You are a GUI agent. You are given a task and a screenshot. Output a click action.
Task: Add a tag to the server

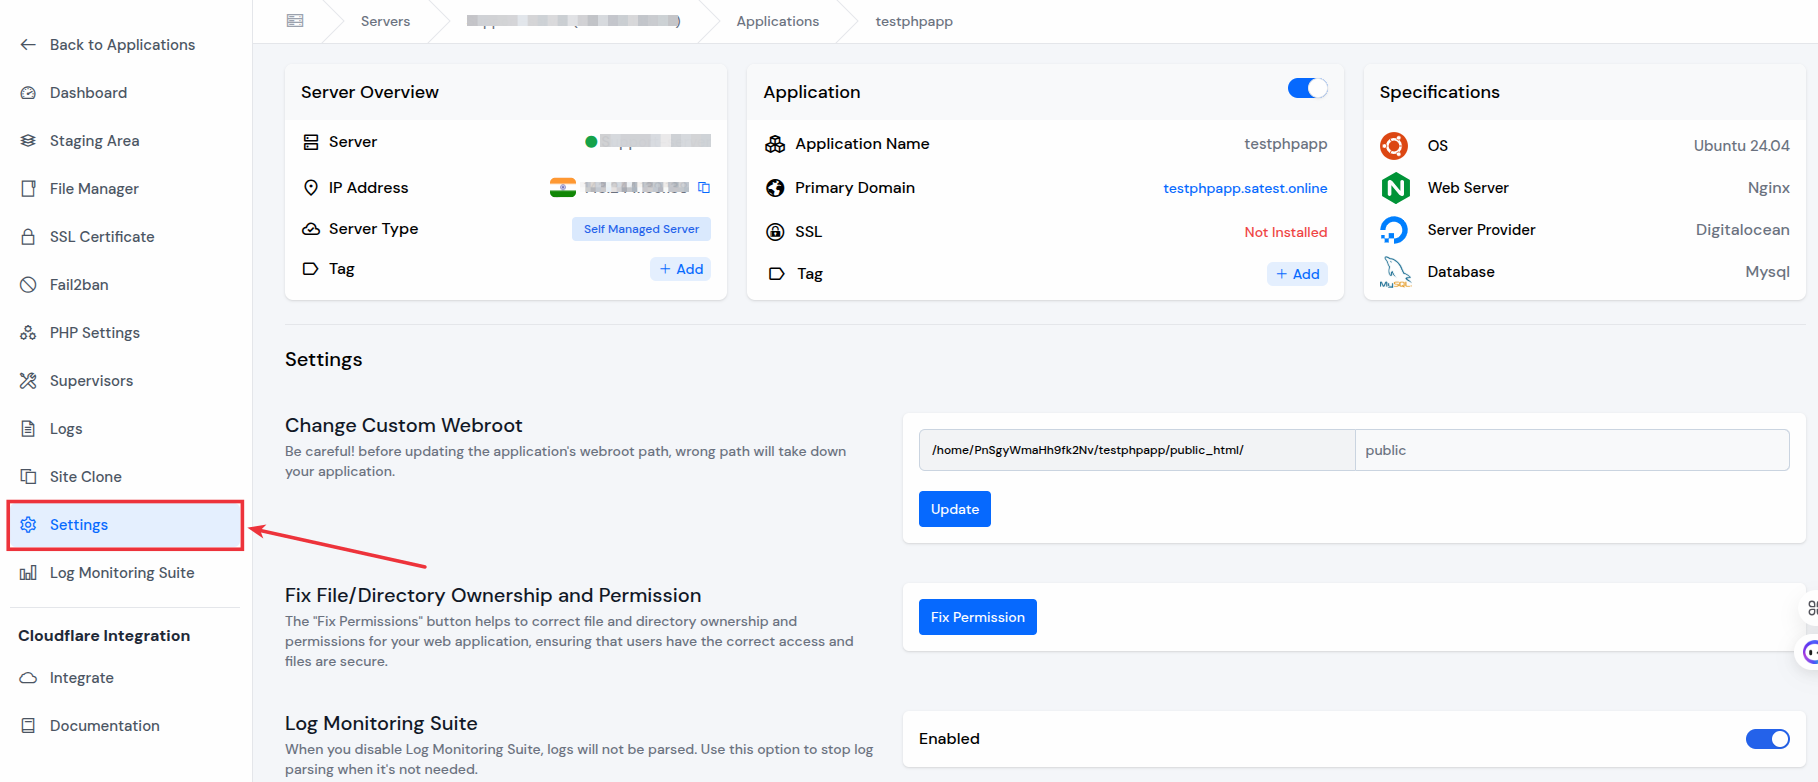pyautogui.click(x=681, y=269)
